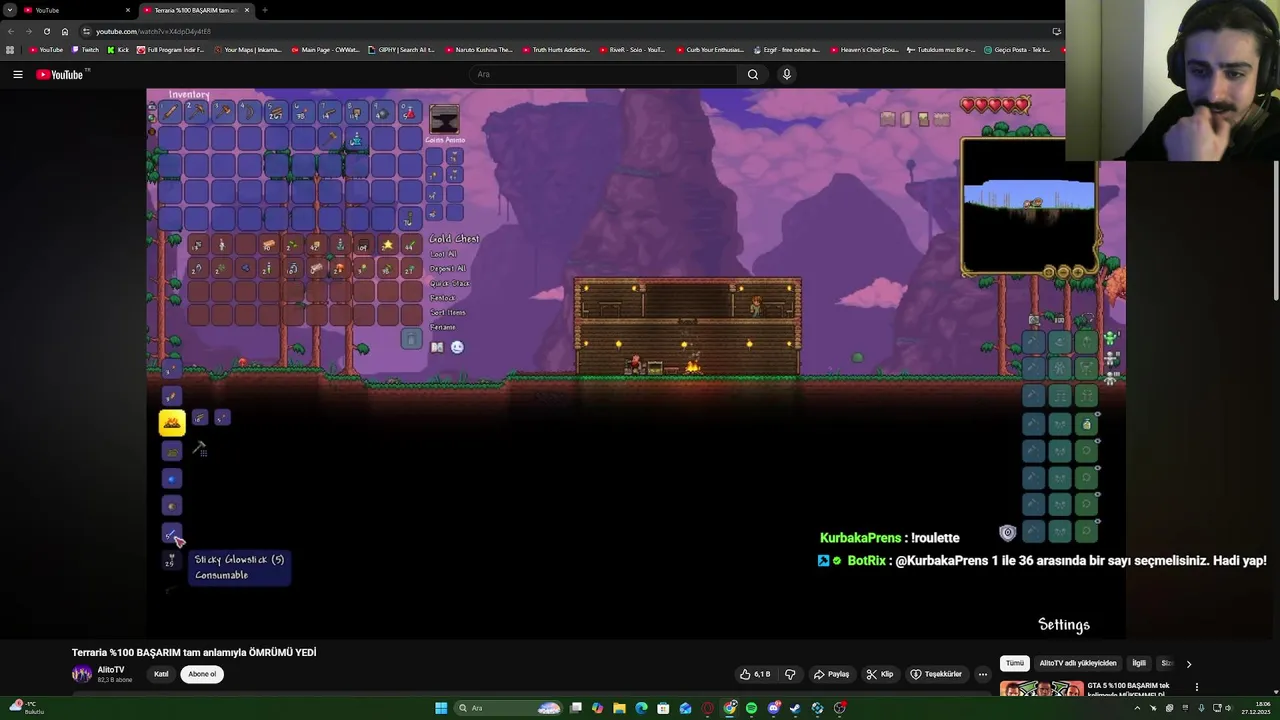
Task: Start voice search with the microphone
Action: coord(787,74)
